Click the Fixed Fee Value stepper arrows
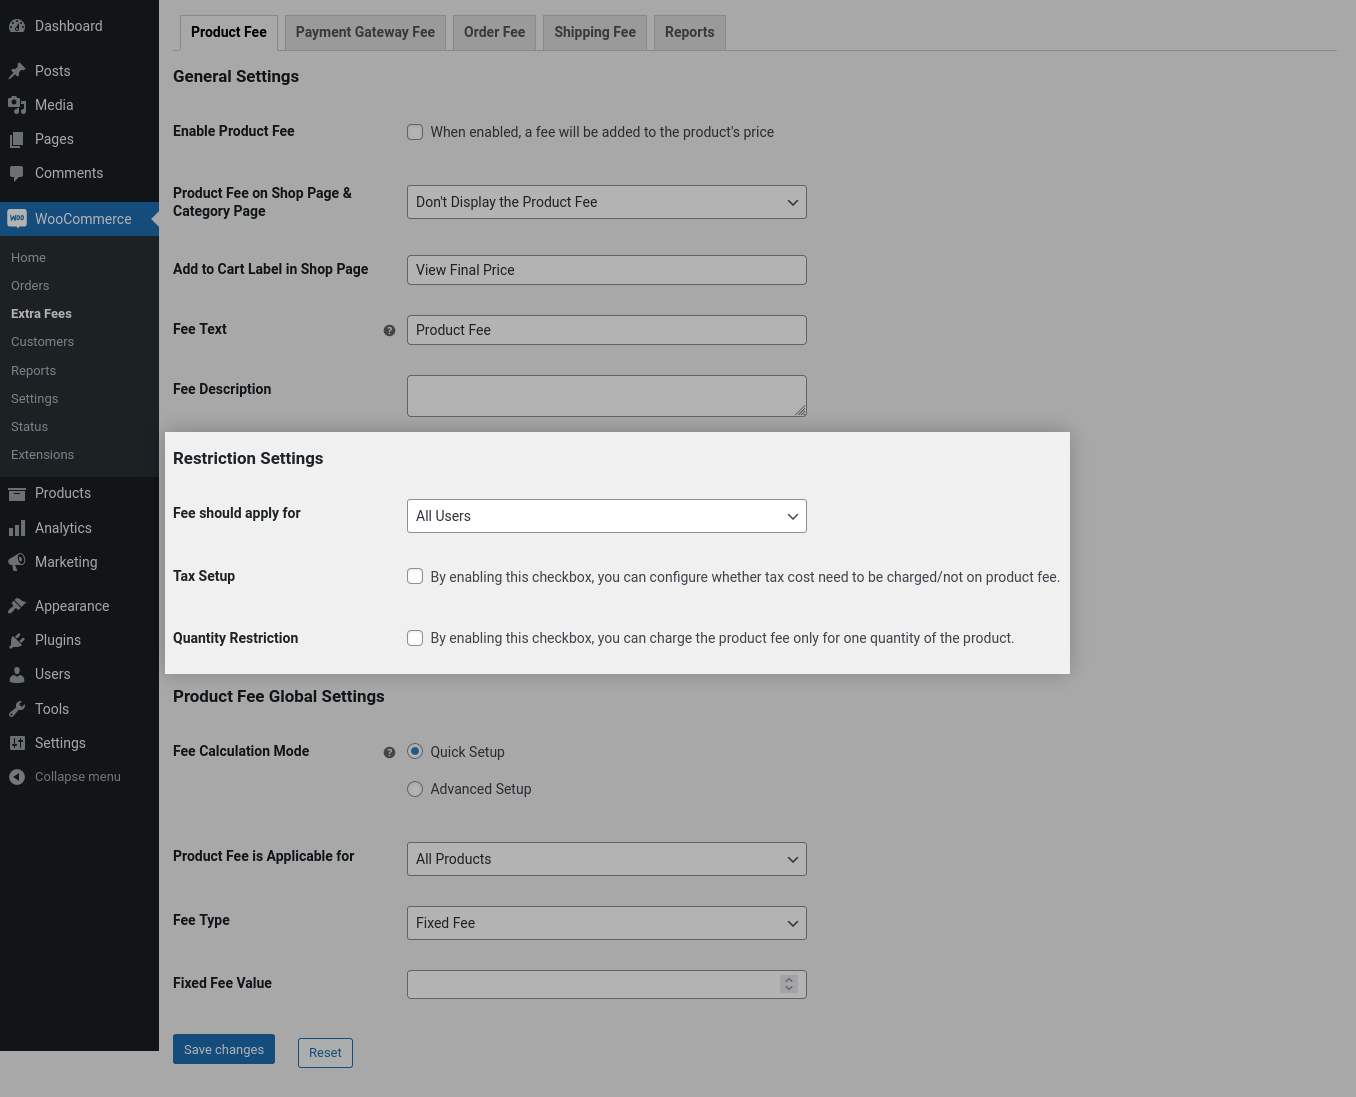Screen dimensions: 1356x1097 click(x=789, y=984)
